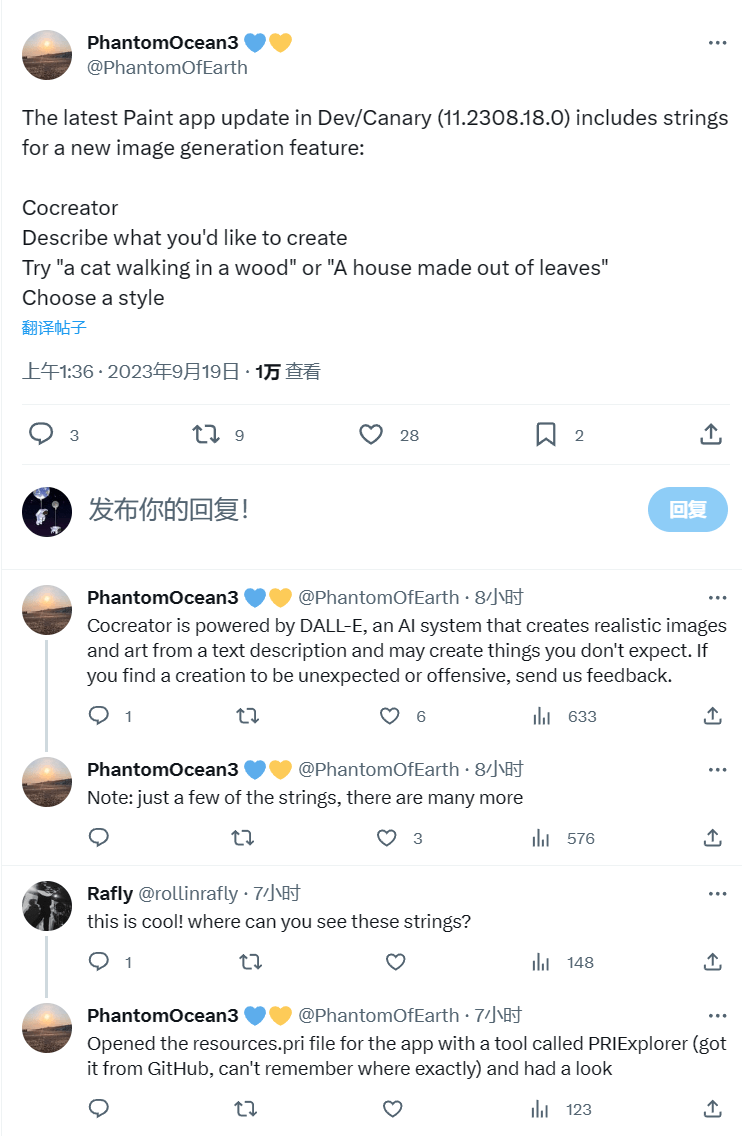The height and width of the screenshot is (1136, 742).
Task: Bookmark the main Paint app tweet
Action: (x=546, y=434)
